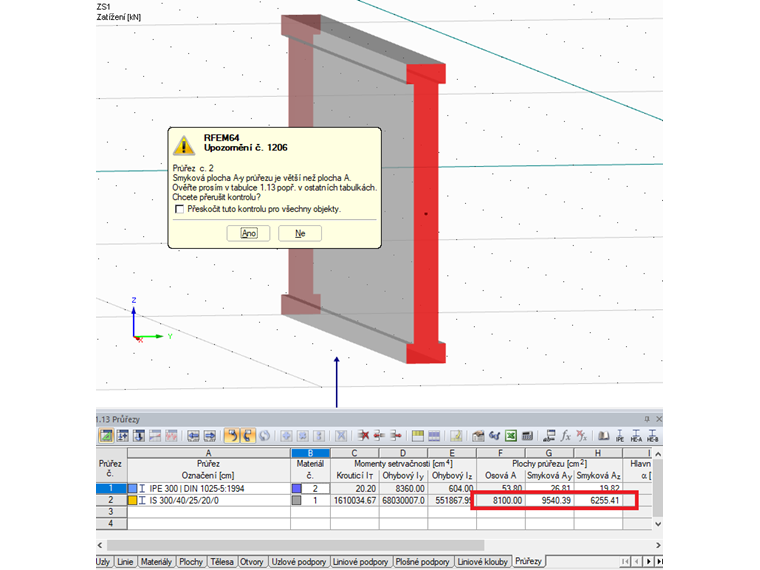Click the blue striped table toolbar icon
760x570 pixels.
[x=434, y=436]
